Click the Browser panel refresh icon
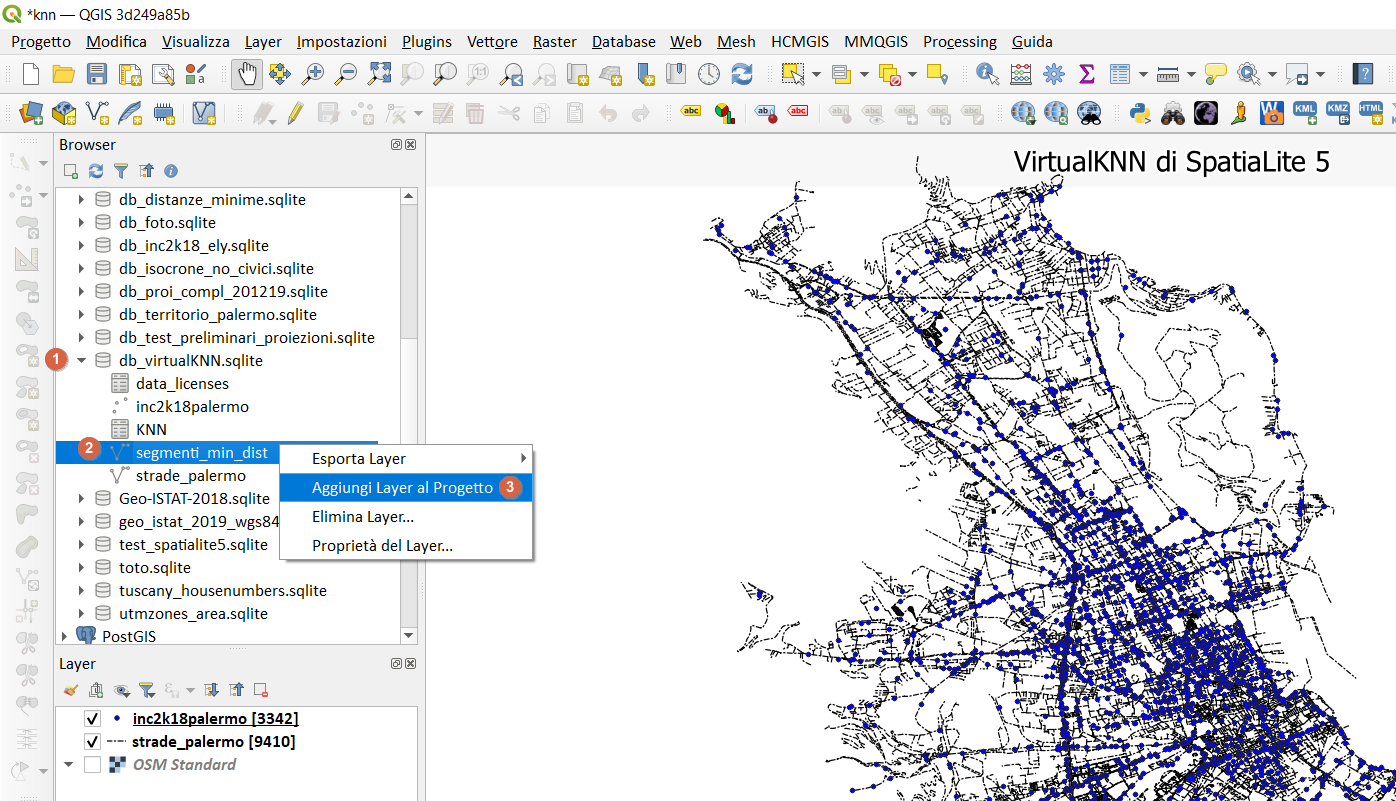Screen dimensions: 1396x801 [96, 171]
